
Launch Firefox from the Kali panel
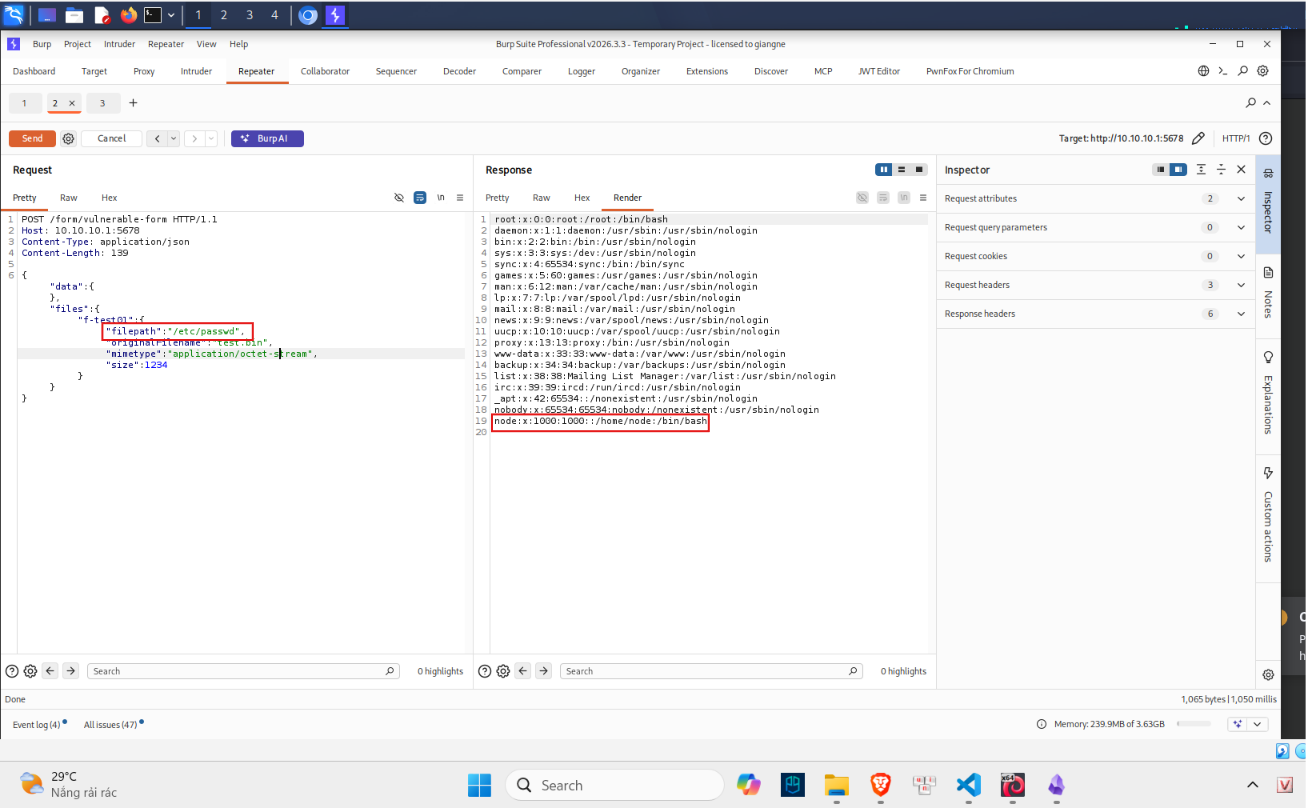click(128, 15)
